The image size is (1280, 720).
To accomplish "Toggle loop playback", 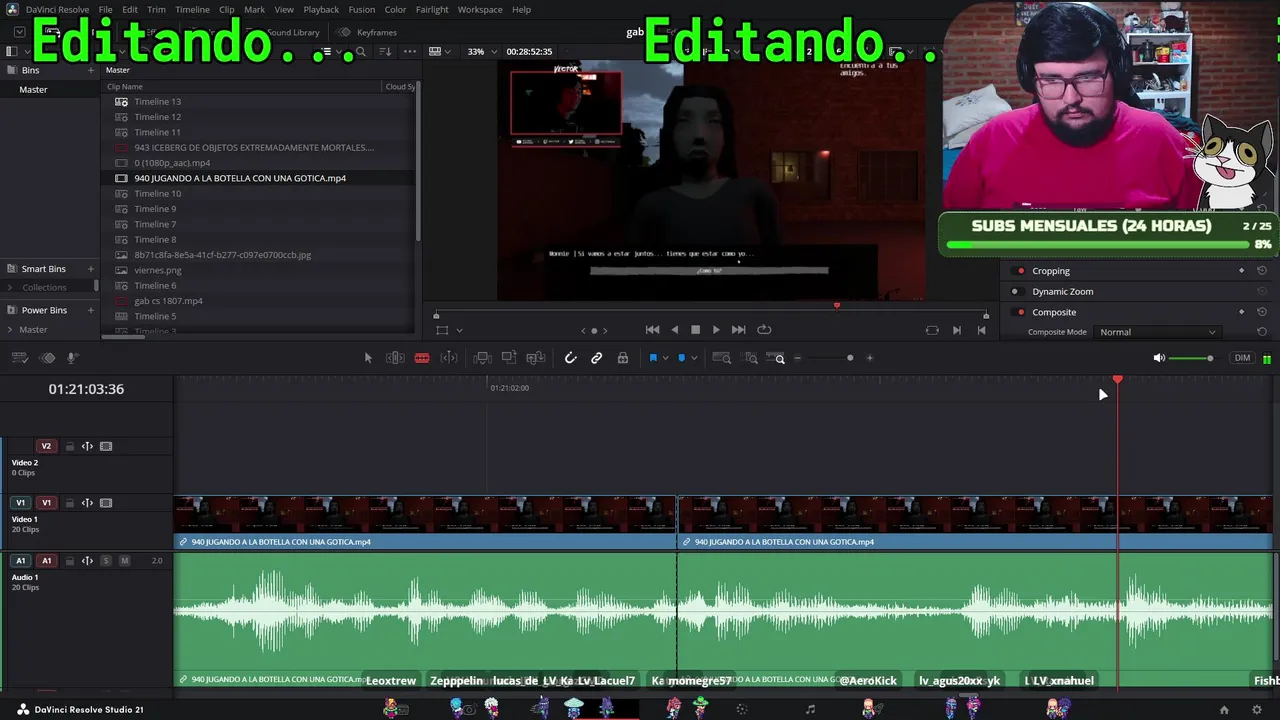I will [x=764, y=330].
